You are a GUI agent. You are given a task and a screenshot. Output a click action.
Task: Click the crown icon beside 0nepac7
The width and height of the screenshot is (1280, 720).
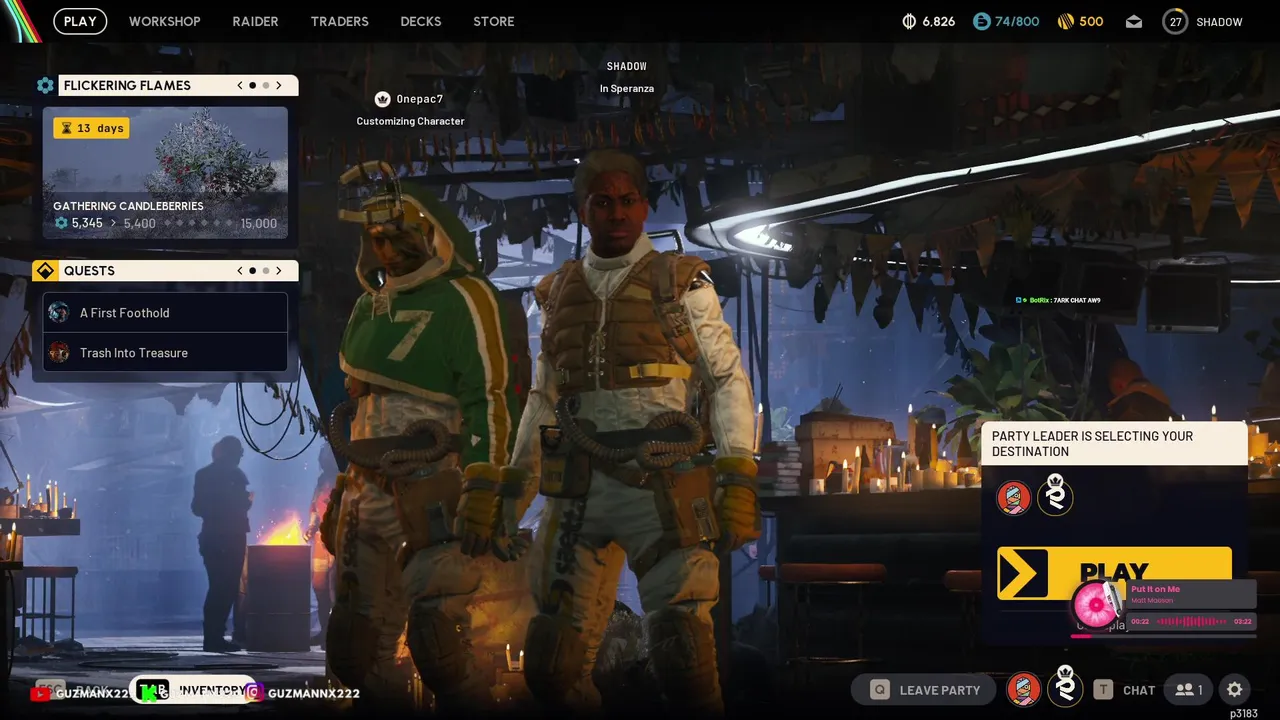coord(382,99)
